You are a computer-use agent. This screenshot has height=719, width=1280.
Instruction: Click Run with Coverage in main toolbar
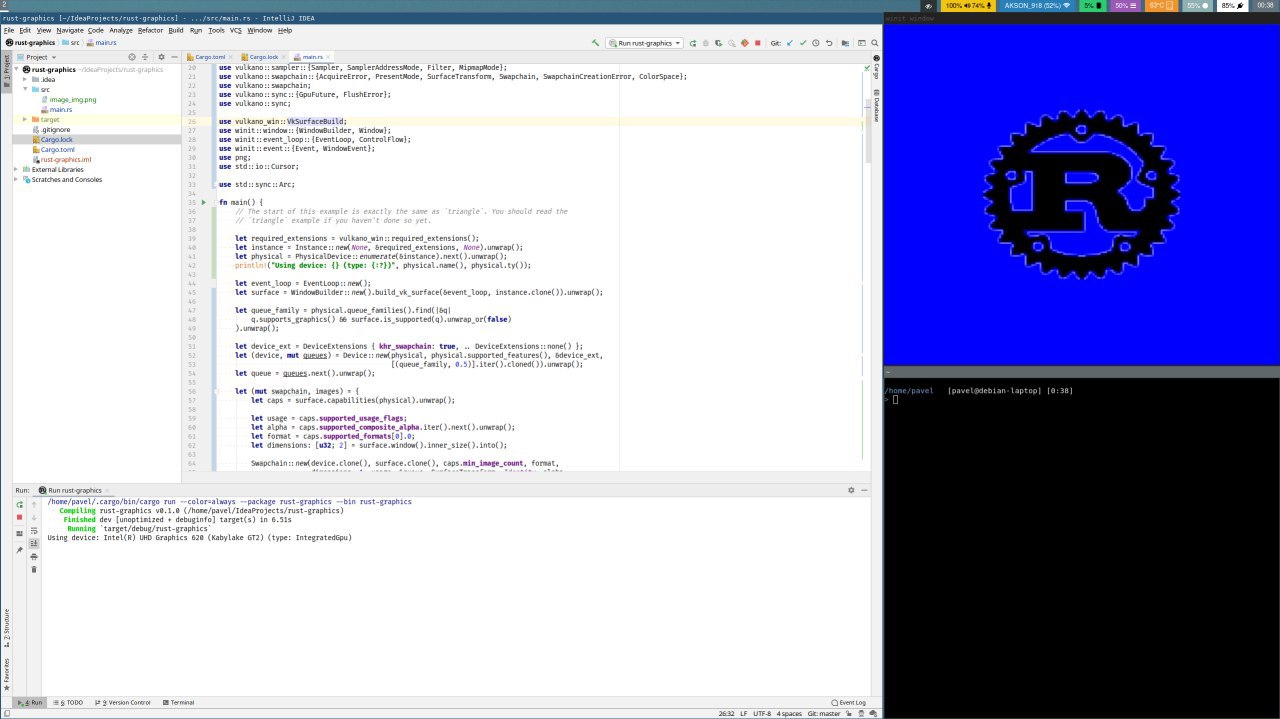coord(719,43)
